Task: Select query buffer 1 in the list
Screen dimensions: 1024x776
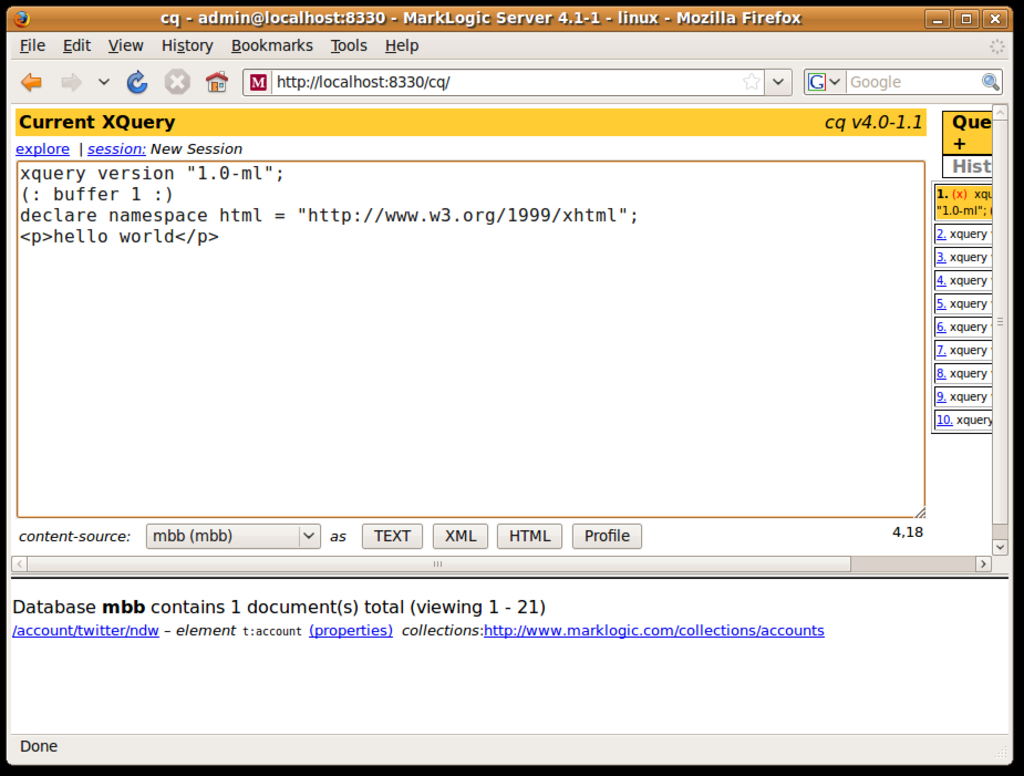Action: point(963,202)
